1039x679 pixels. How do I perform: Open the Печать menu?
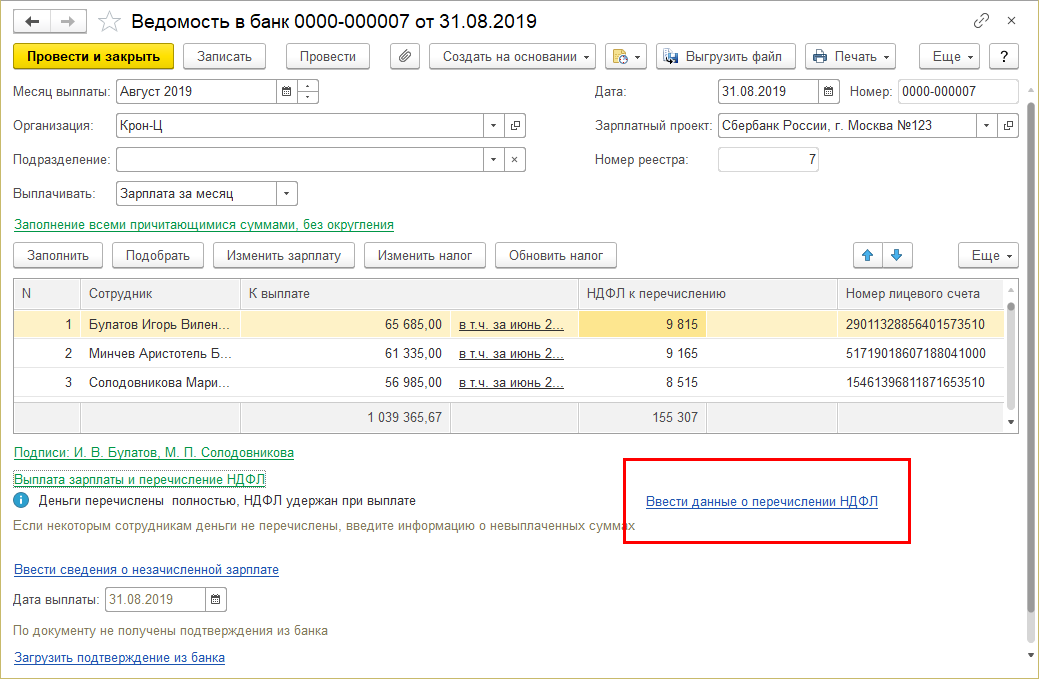(x=849, y=57)
